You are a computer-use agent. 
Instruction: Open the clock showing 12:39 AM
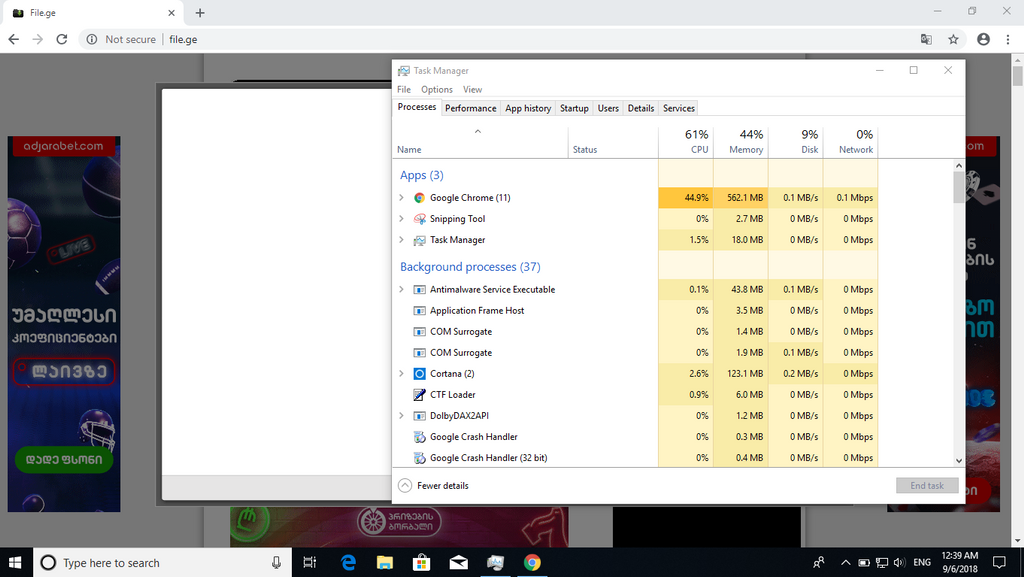click(x=959, y=563)
